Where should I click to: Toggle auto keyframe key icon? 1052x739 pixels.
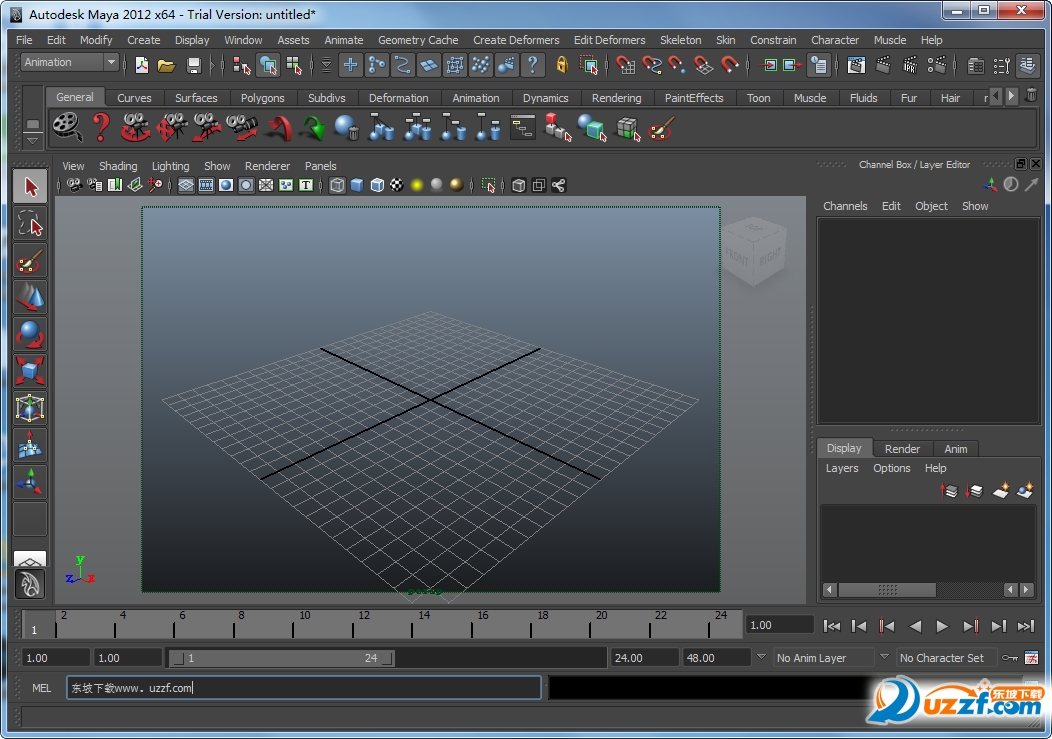pos(1010,658)
